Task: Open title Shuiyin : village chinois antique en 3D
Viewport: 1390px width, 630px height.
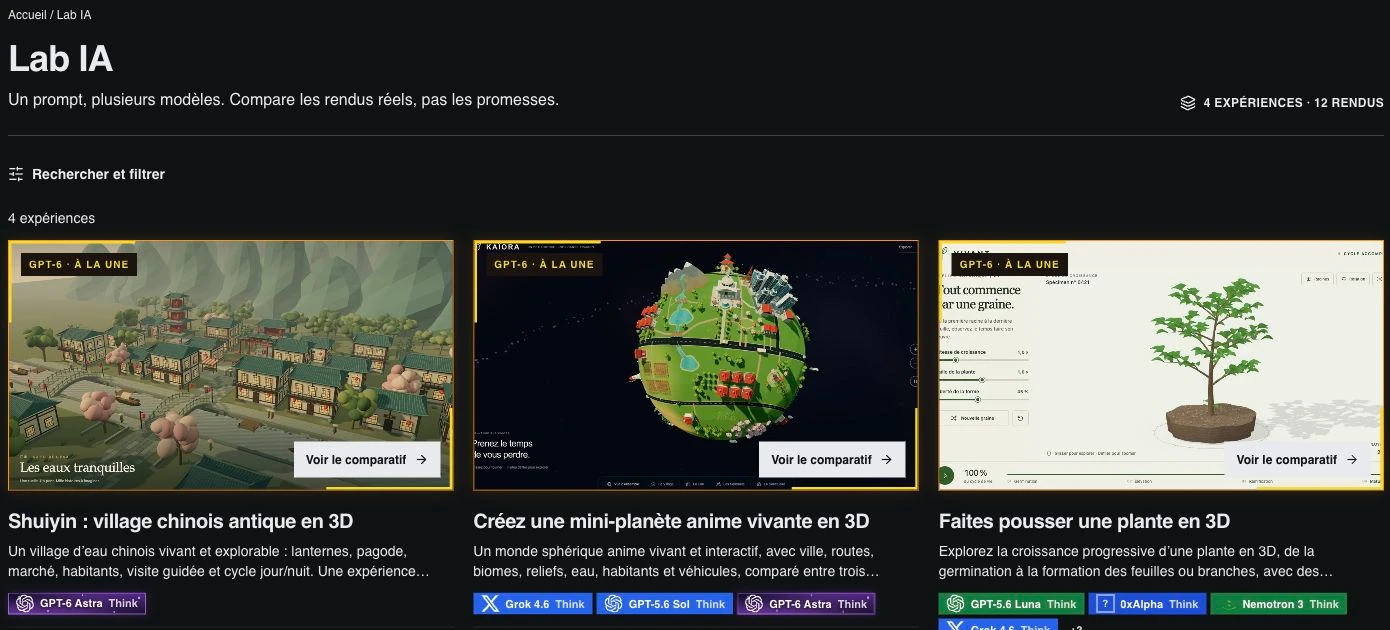Action: point(181,521)
